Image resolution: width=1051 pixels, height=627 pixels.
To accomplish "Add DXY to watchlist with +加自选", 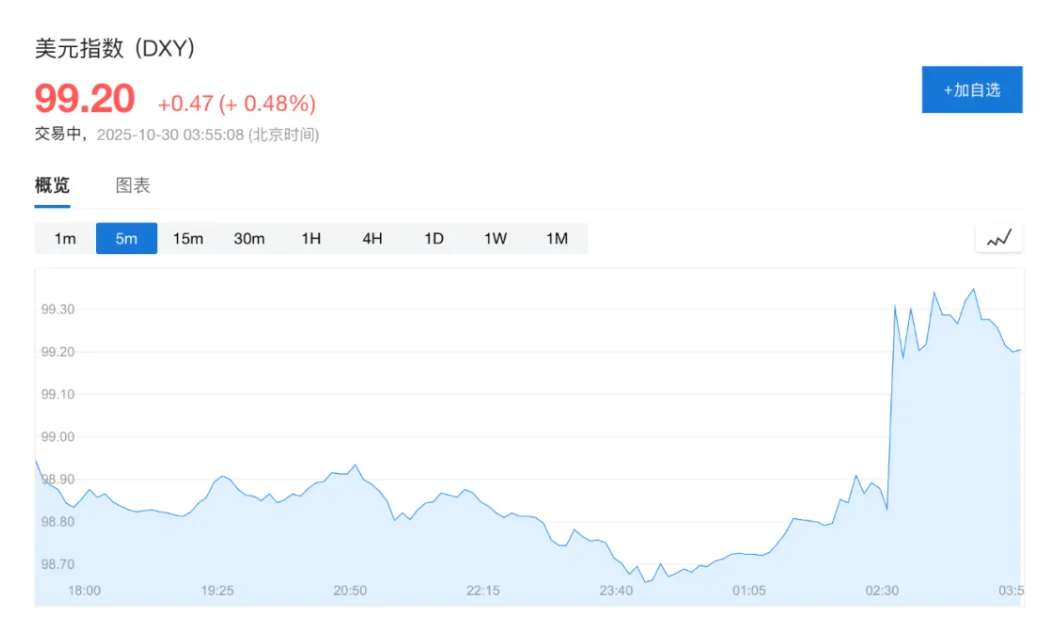I will click(971, 90).
